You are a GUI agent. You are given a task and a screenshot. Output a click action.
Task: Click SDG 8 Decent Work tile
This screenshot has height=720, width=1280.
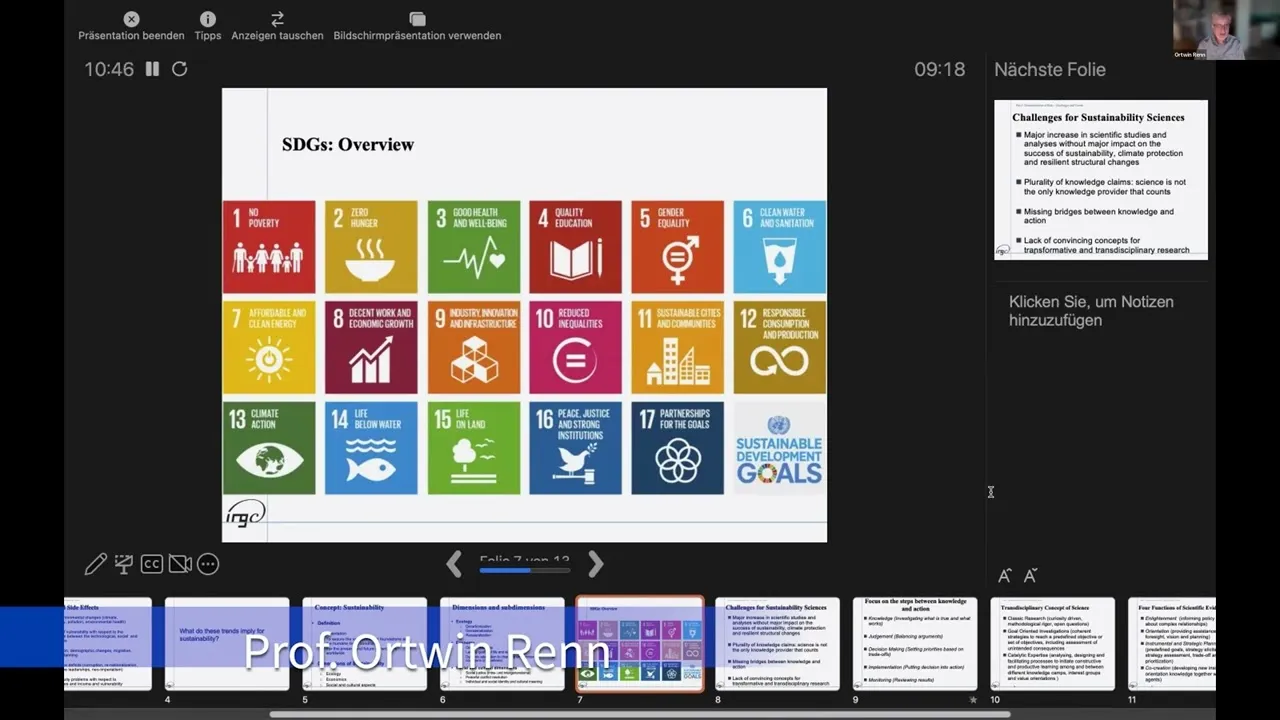tap(371, 348)
